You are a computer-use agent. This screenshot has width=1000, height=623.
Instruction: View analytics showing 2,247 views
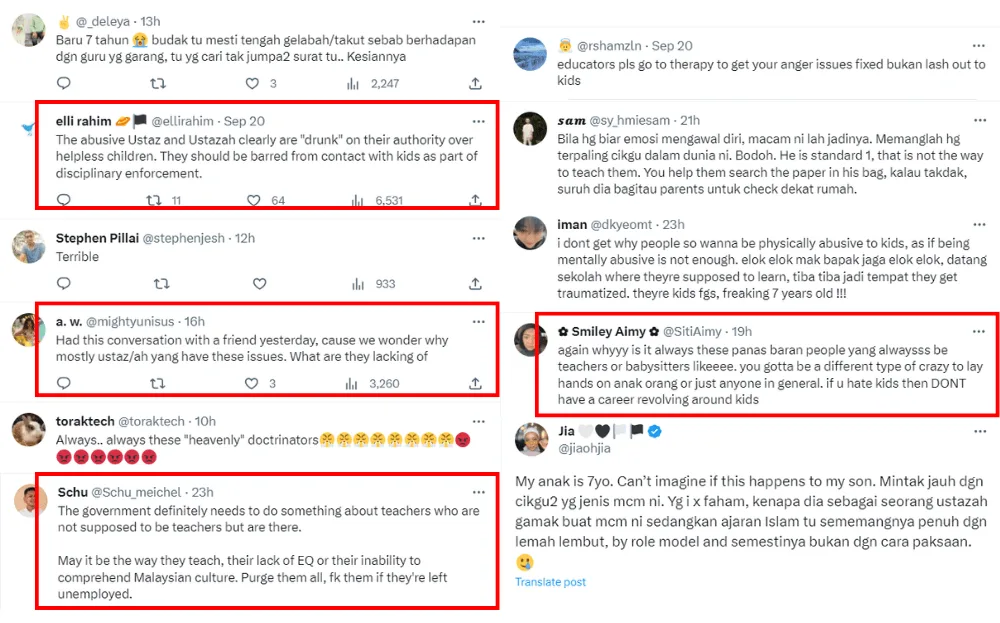pos(375,84)
